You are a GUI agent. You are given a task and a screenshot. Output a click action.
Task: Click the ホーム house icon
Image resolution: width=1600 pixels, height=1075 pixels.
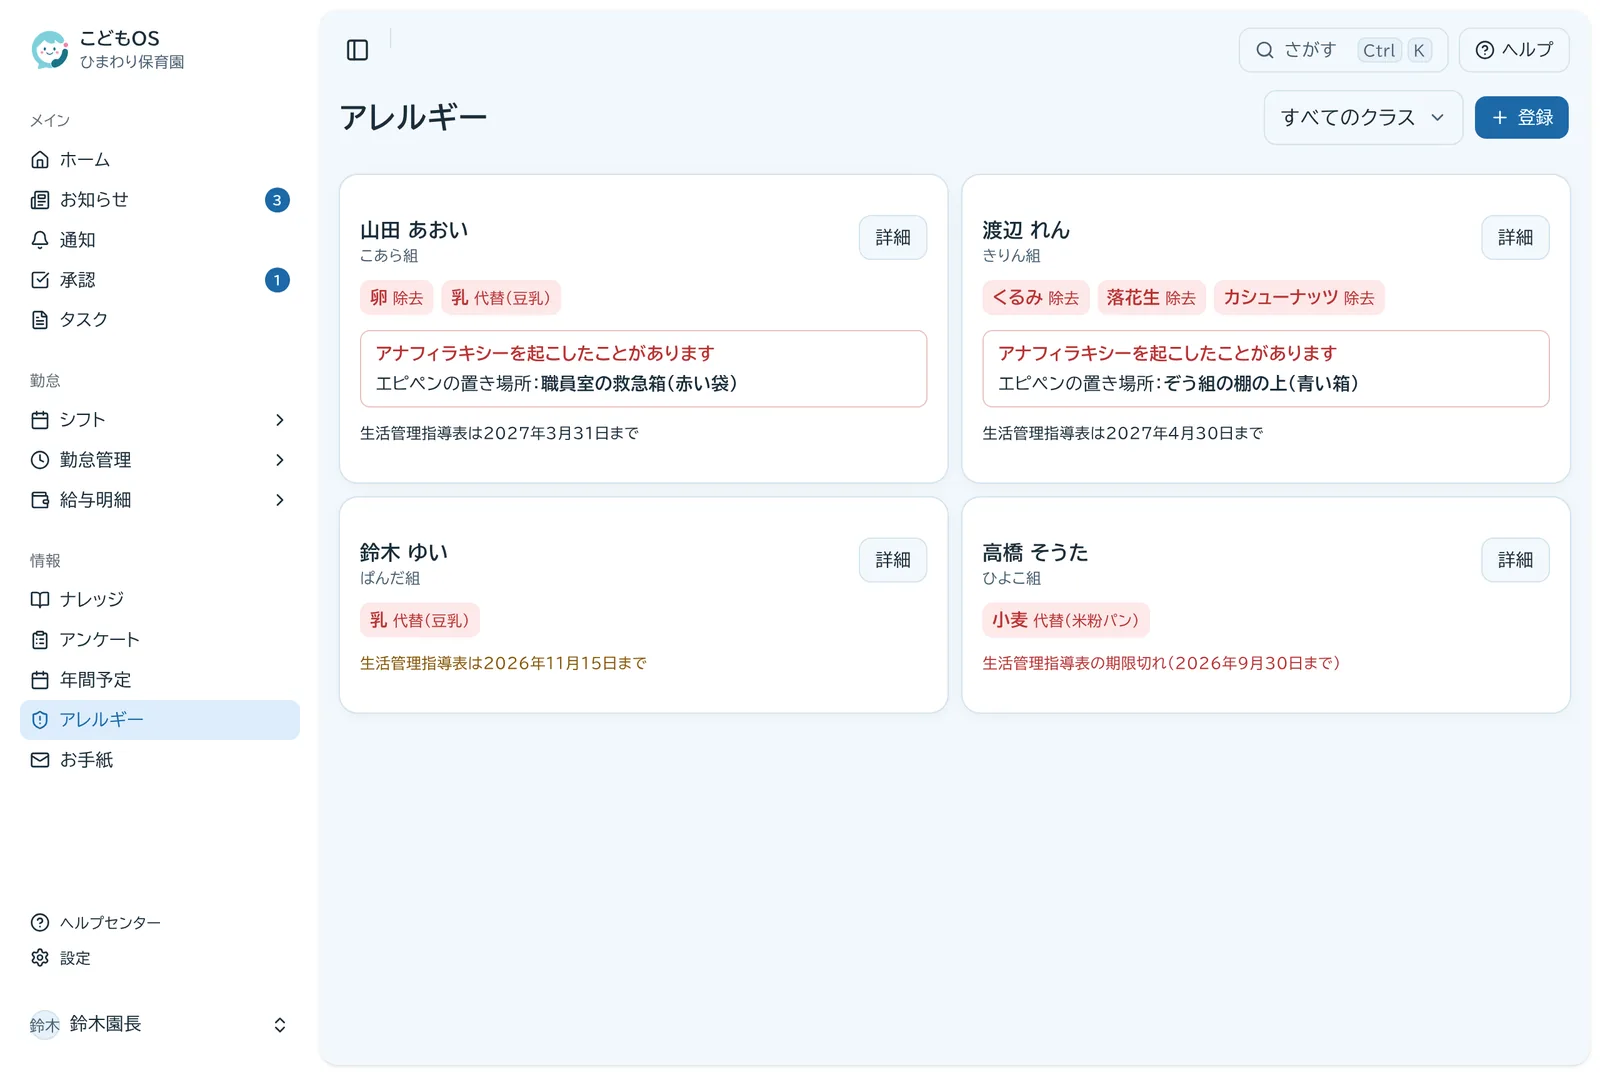coord(40,160)
